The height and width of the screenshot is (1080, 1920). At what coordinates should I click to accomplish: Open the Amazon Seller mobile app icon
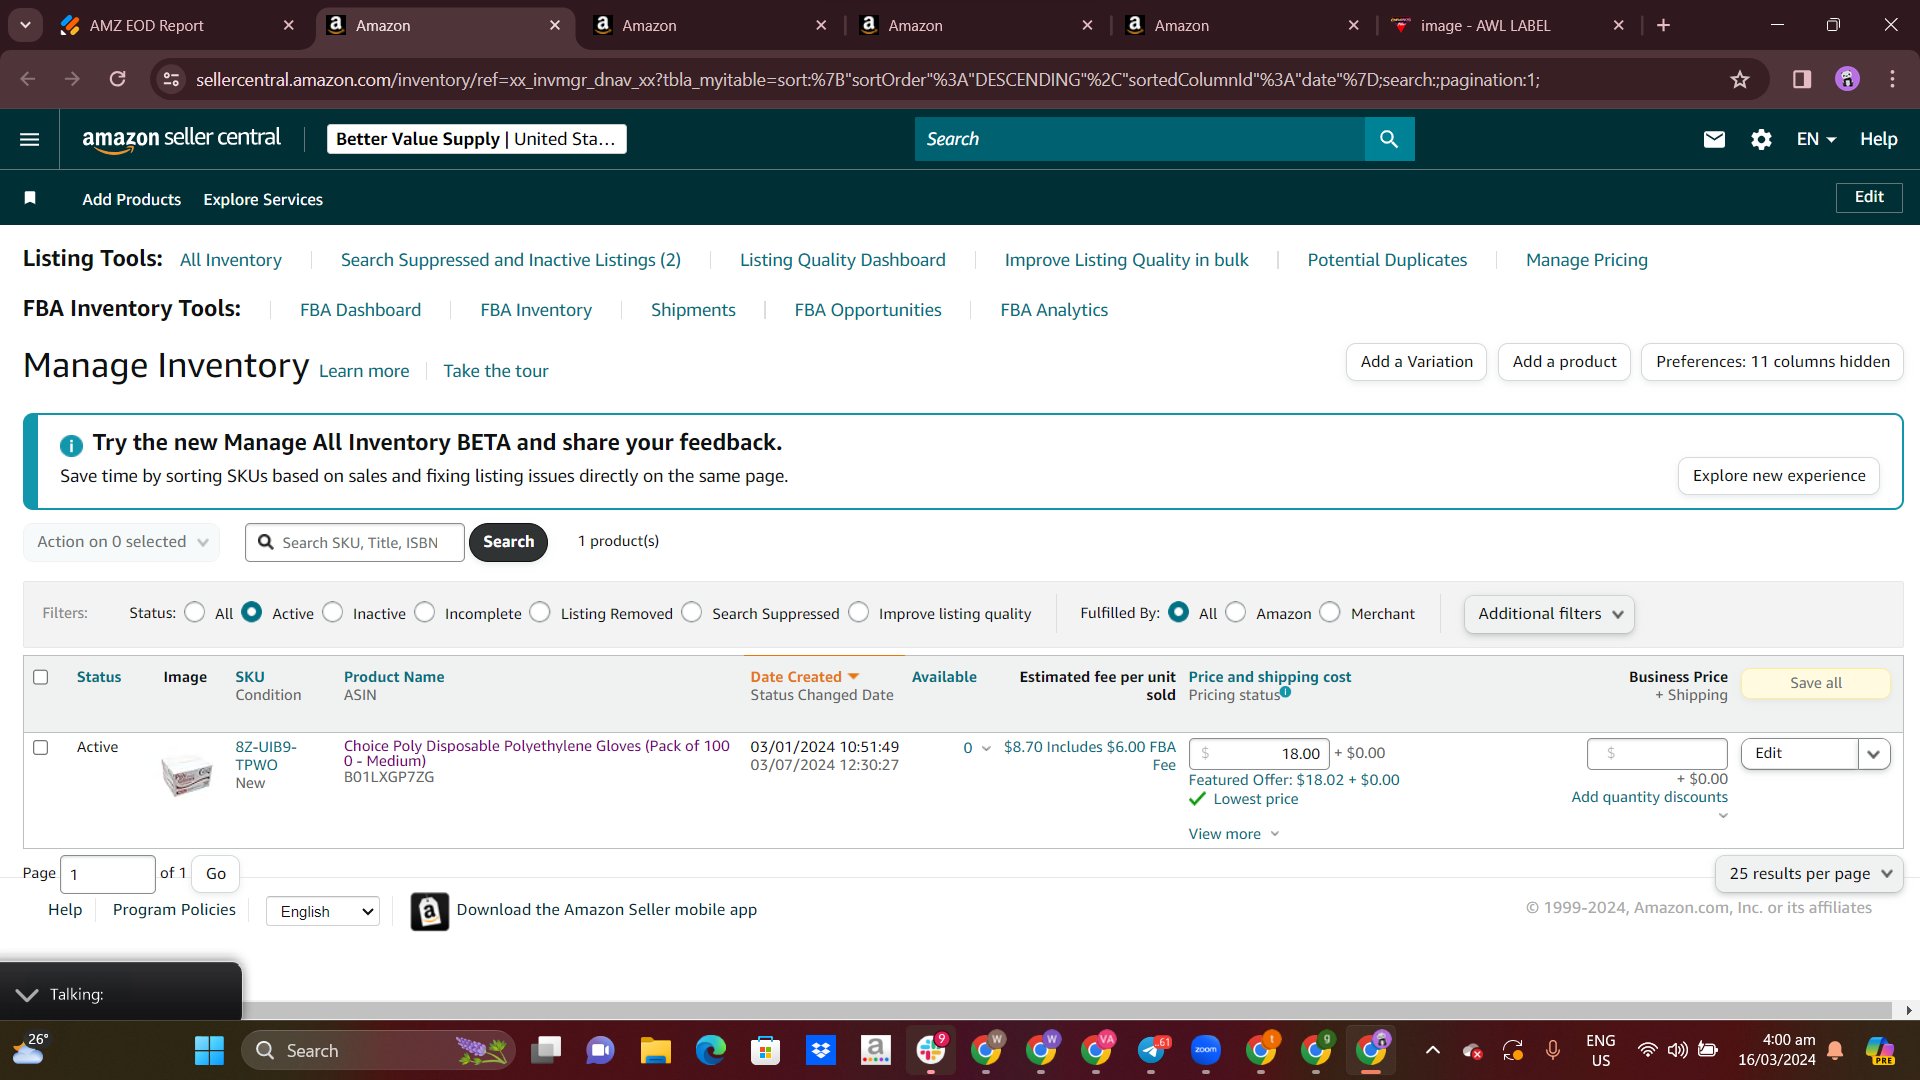coord(429,911)
